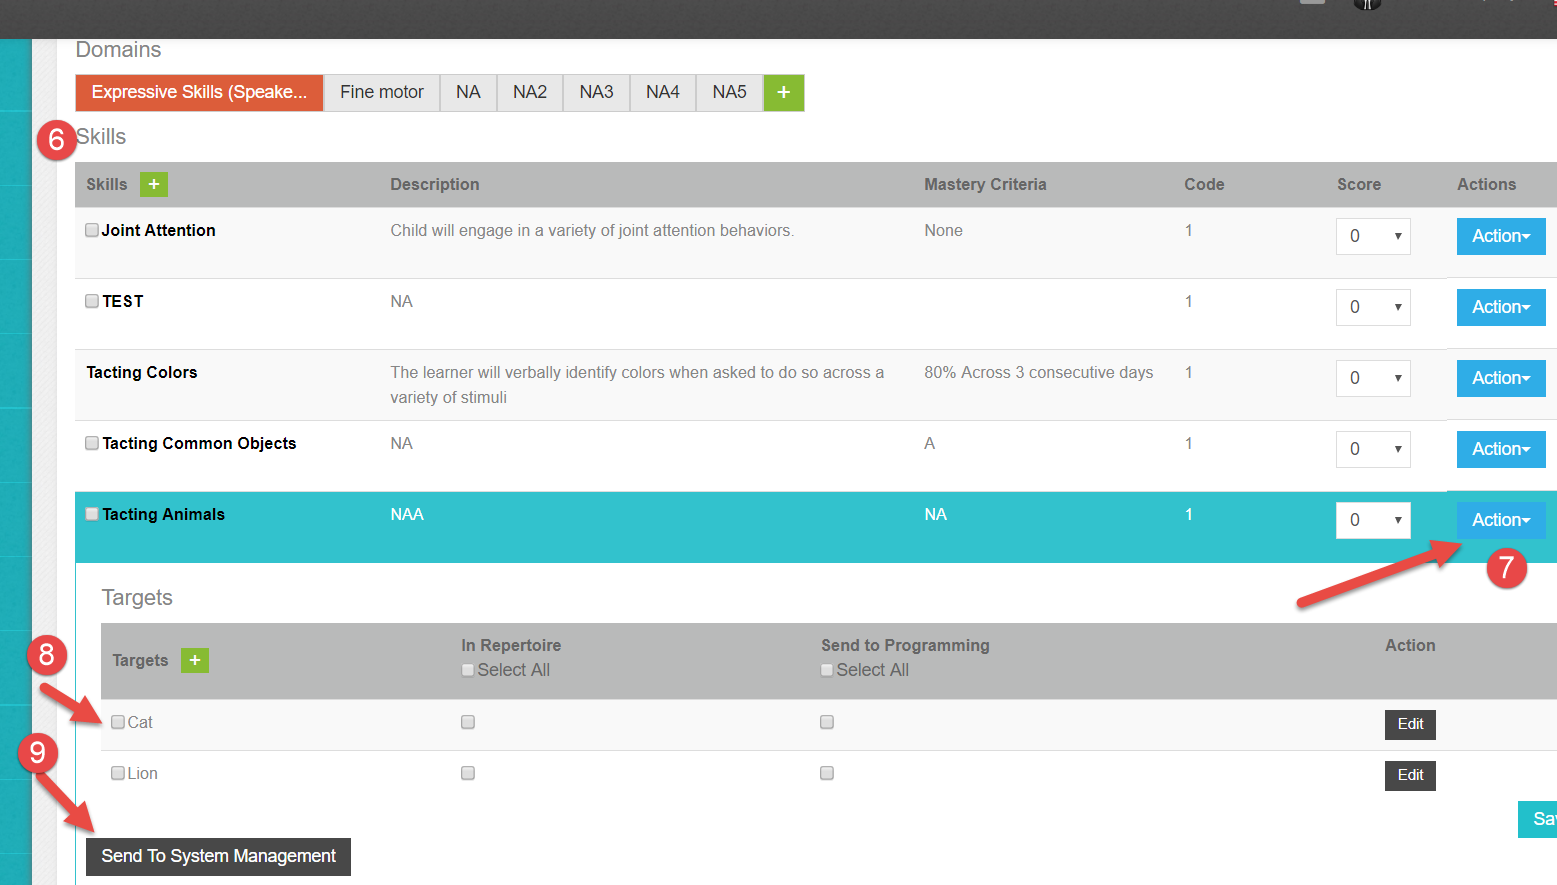The width and height of the screenshot is (1557, 885).
Task: Open the Expressive Skills domain tab
Action: [x=199, y=93]
